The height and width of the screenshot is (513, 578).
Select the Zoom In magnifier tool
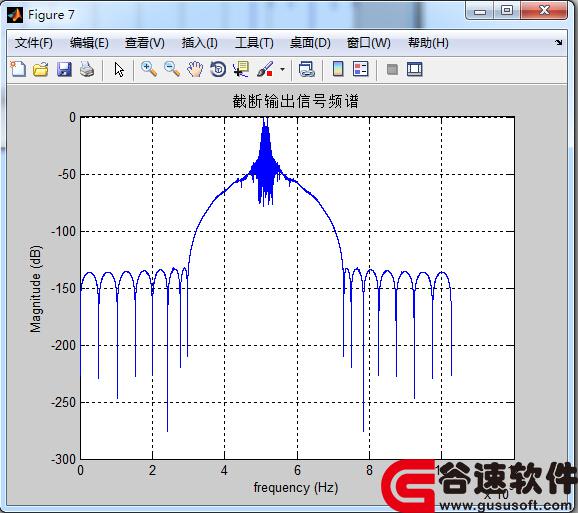point(149,69)
